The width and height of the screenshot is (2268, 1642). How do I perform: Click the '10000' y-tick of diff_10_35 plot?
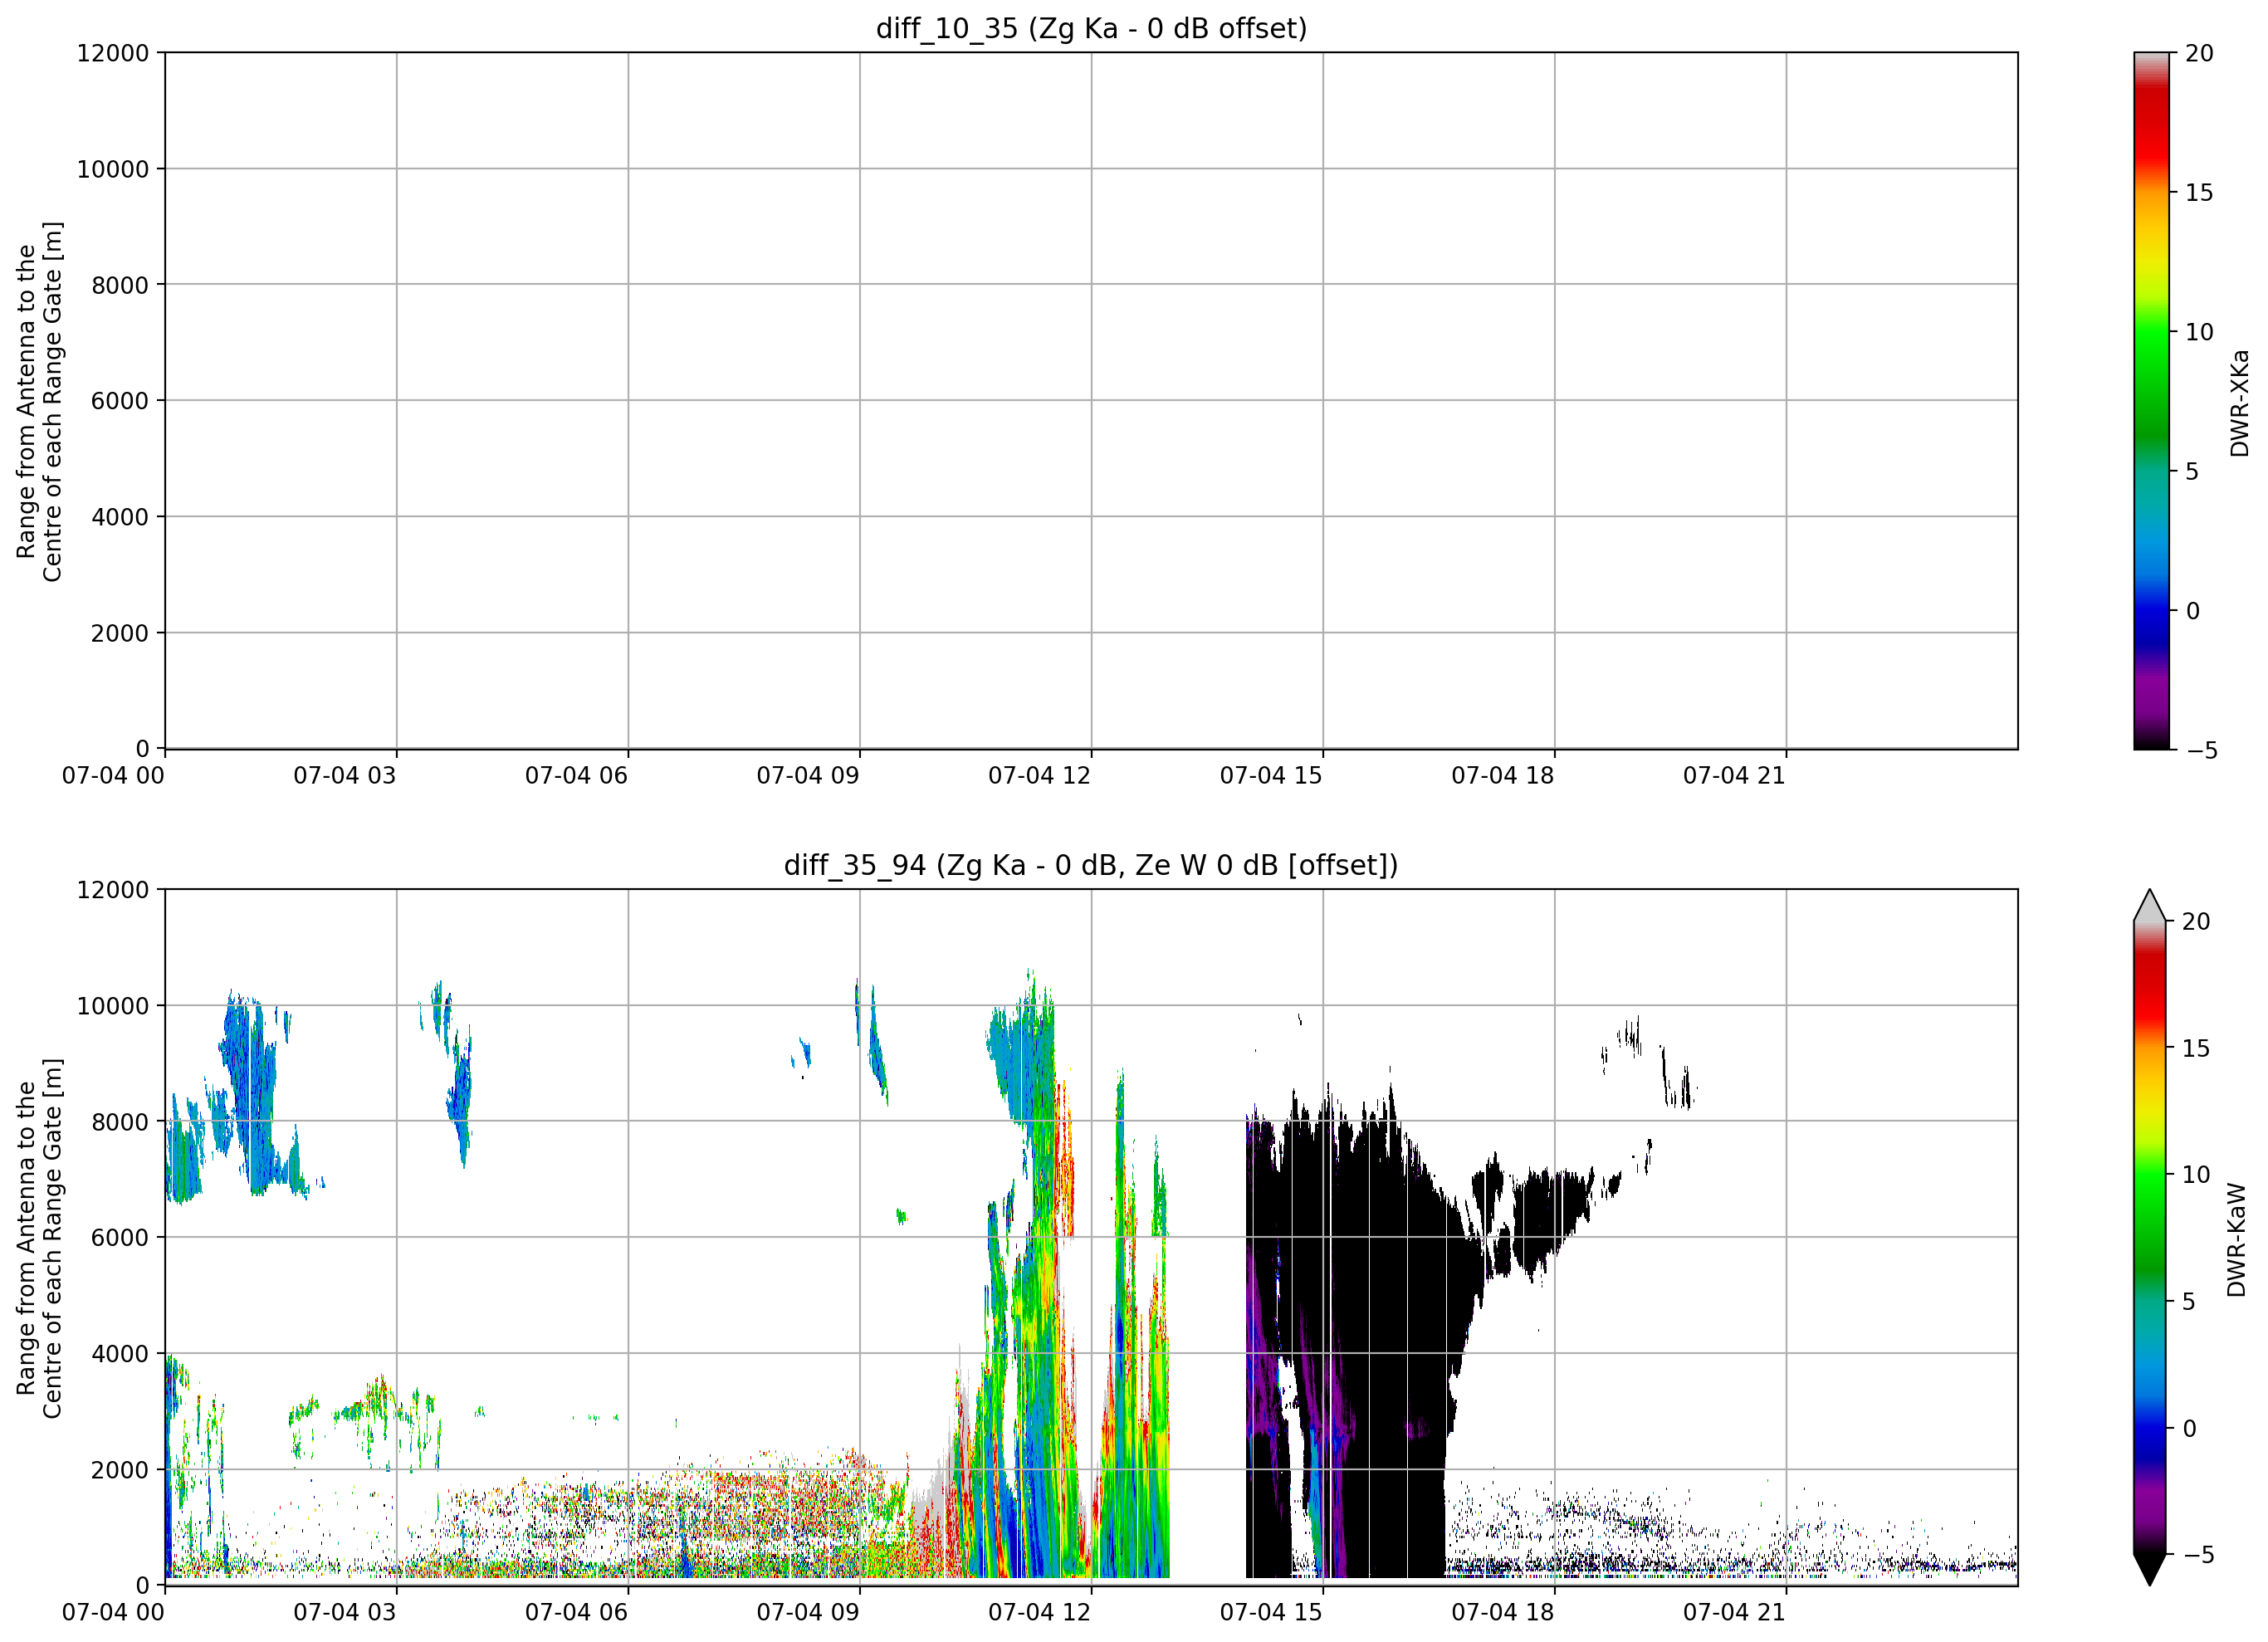point(113,169)
